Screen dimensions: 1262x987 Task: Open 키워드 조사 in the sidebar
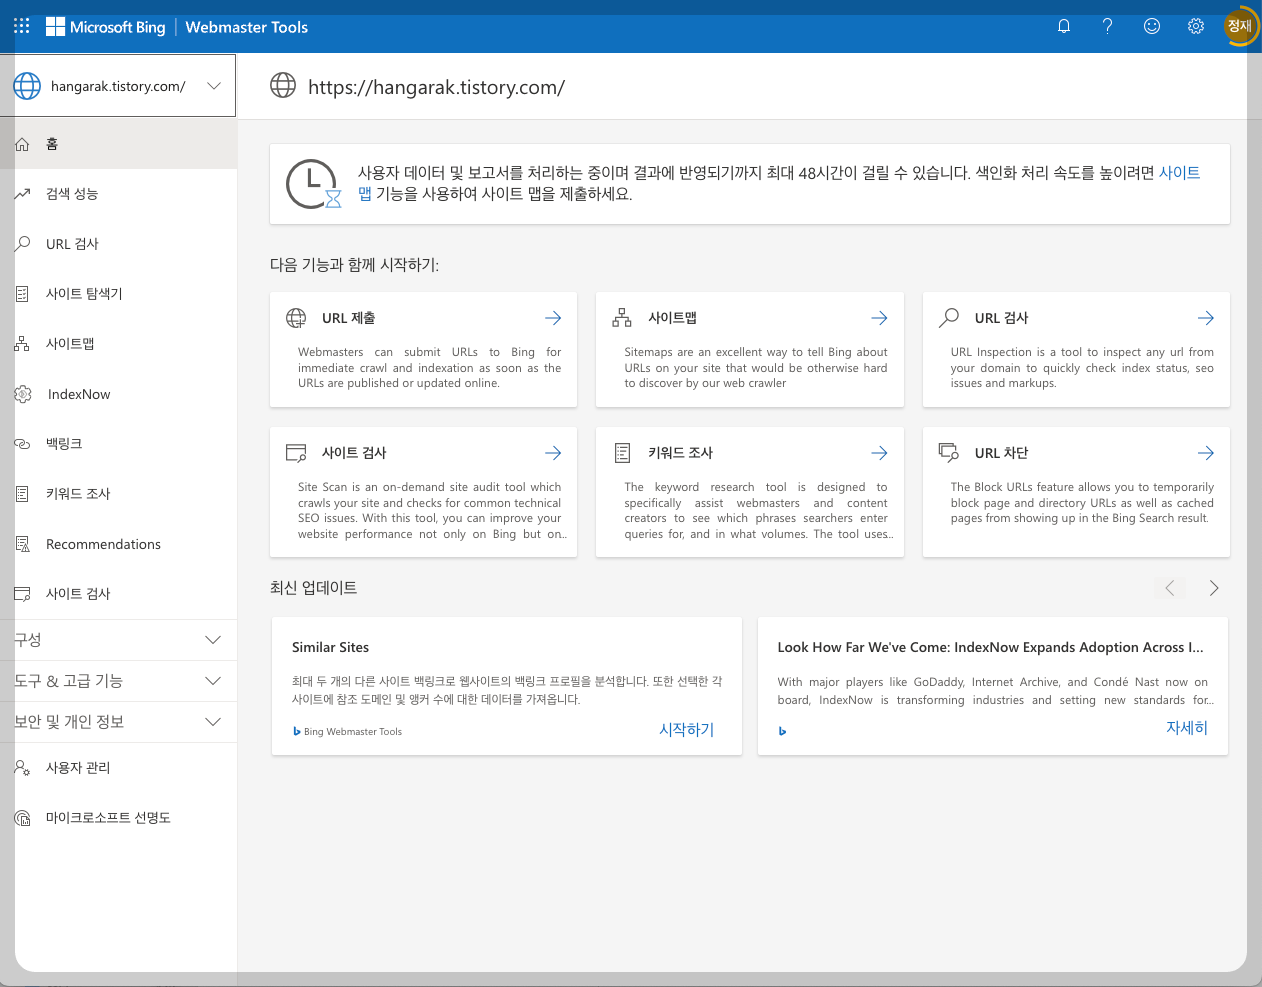118,494
